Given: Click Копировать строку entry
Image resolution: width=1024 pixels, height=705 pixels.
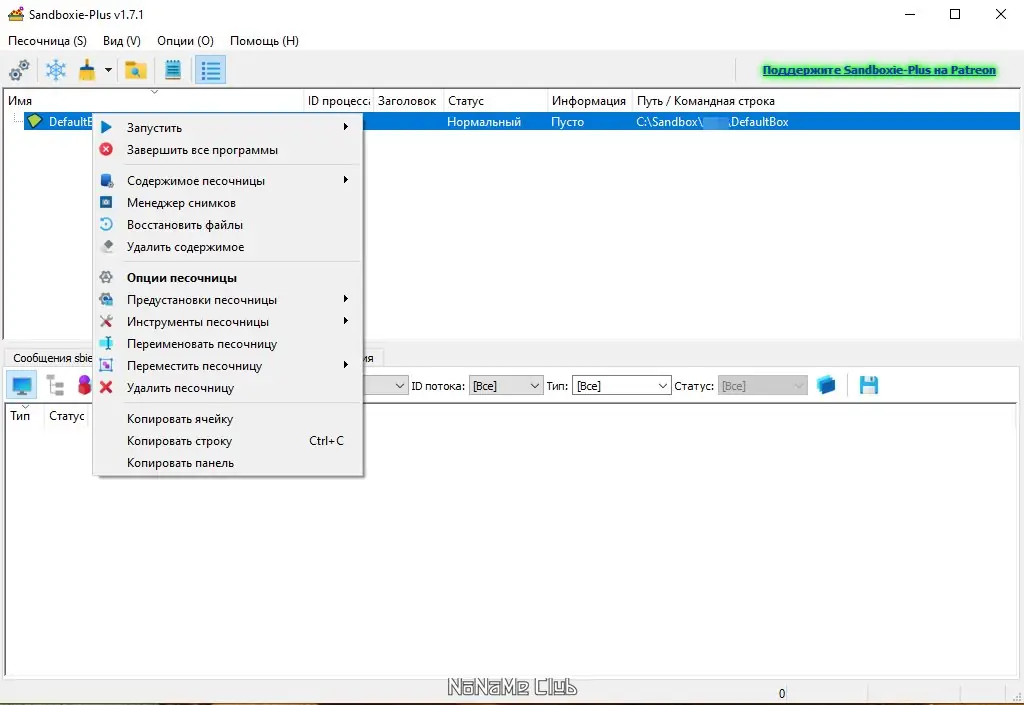Looking at the screenshot, I should pyautogui.click(x=228, y=441).
